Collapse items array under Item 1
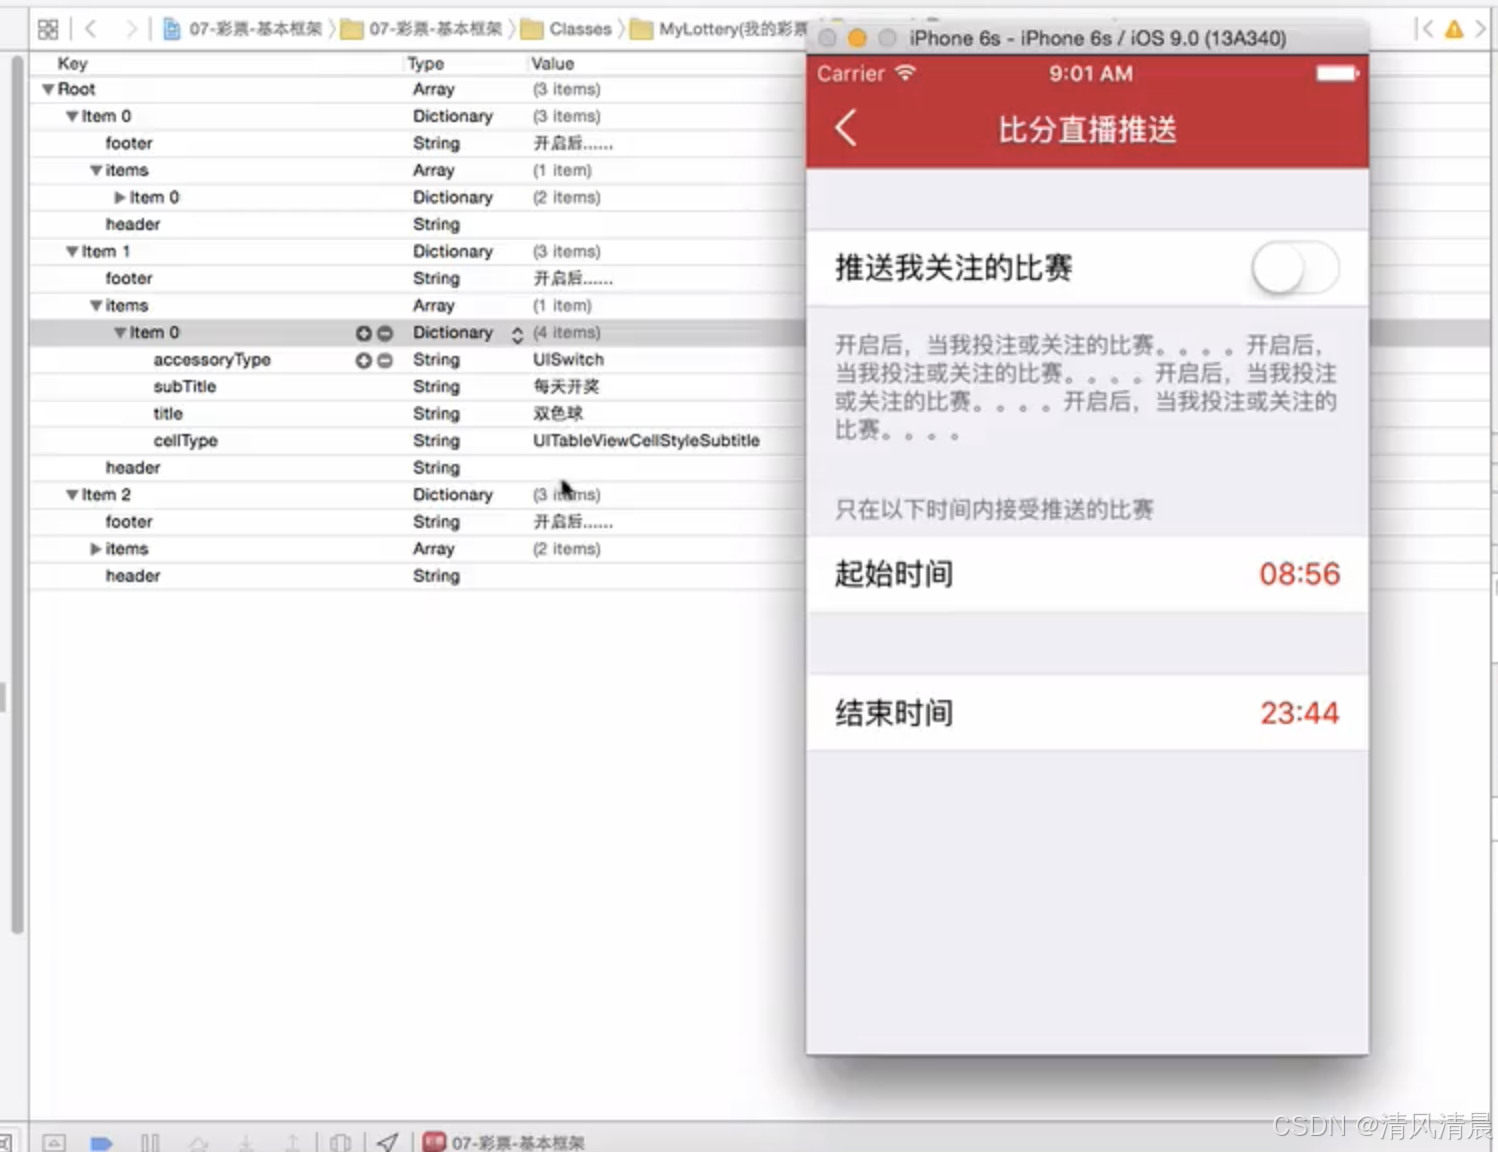1498x1152 pixels. click(x=96, y=305)
